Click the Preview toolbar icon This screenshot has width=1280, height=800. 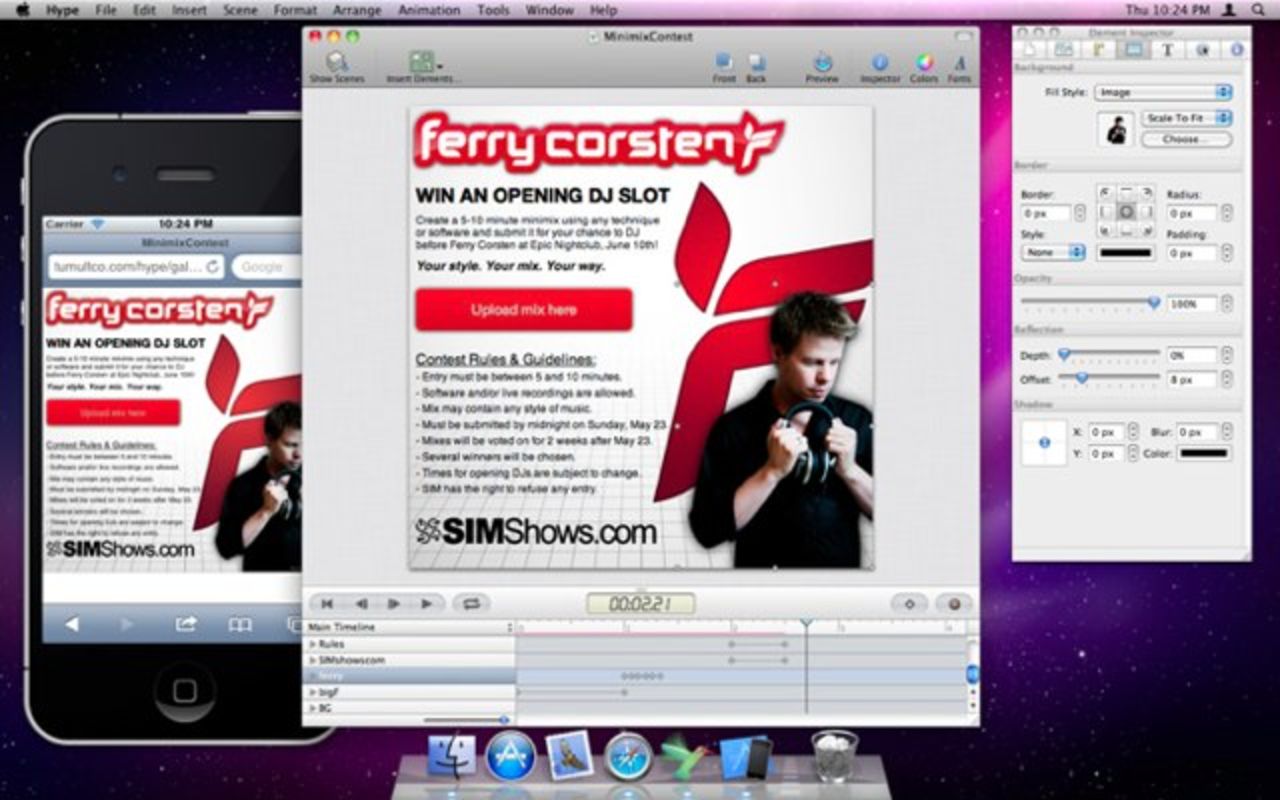(x=822, y=65)
